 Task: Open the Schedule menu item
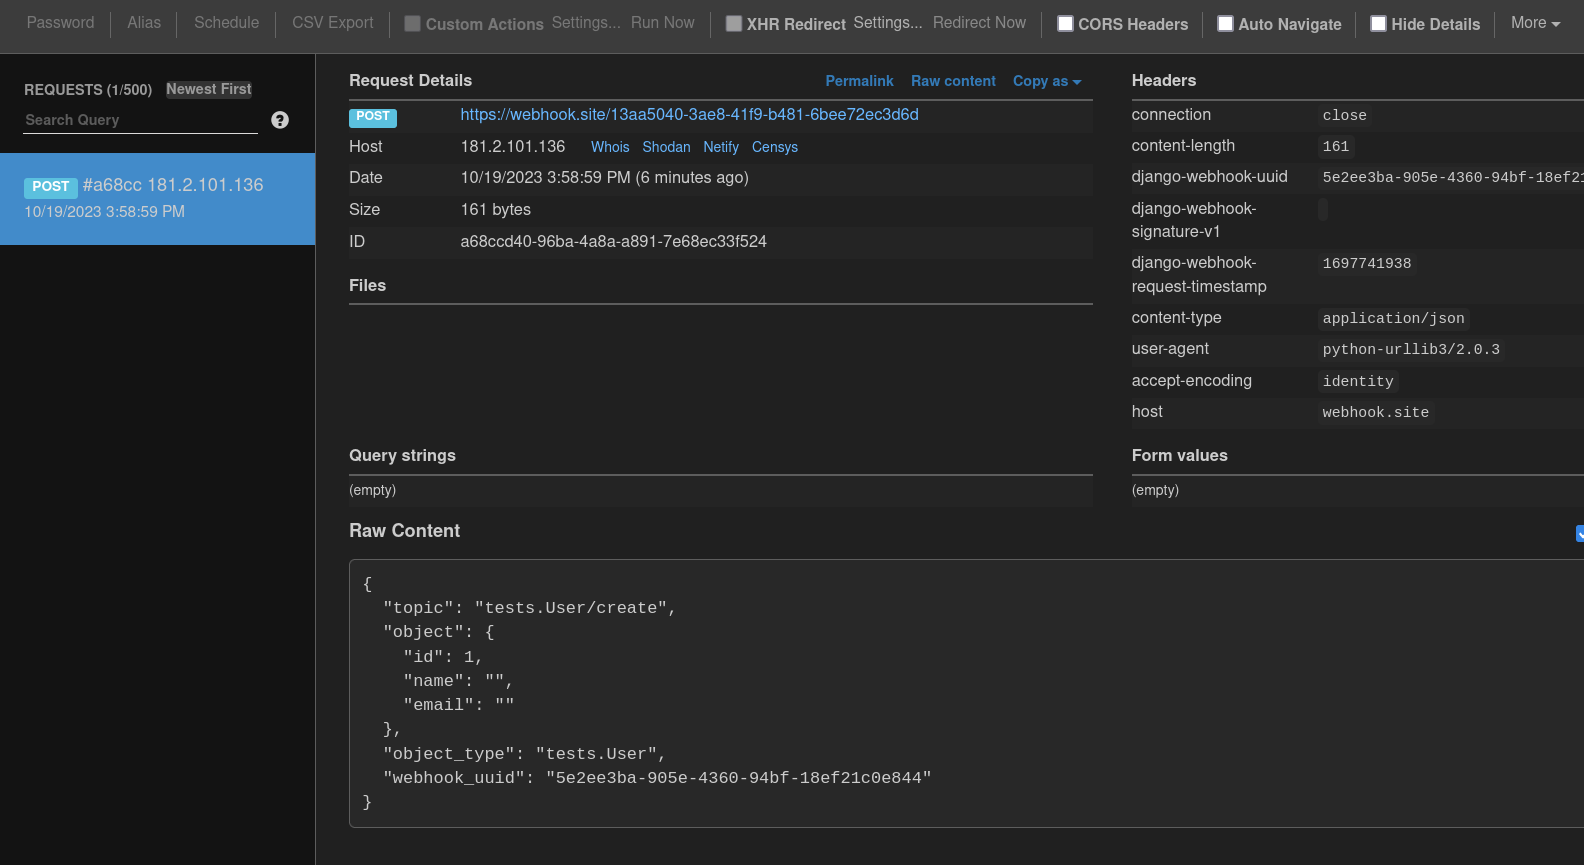[226, 23]
